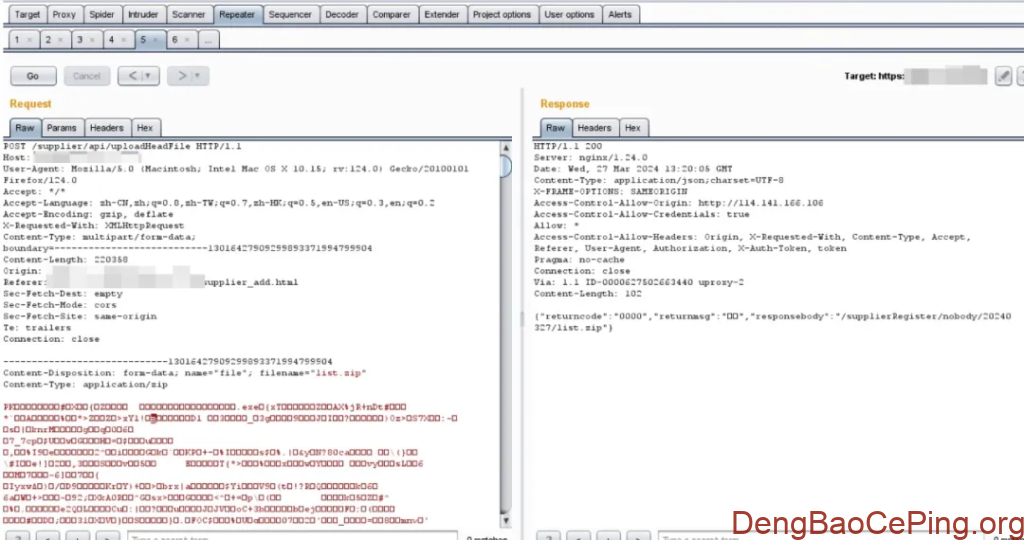This screenshot has width=1024, height=540.
Task: Close Repeater tab 6 with its x
Action: click(188, 40)
